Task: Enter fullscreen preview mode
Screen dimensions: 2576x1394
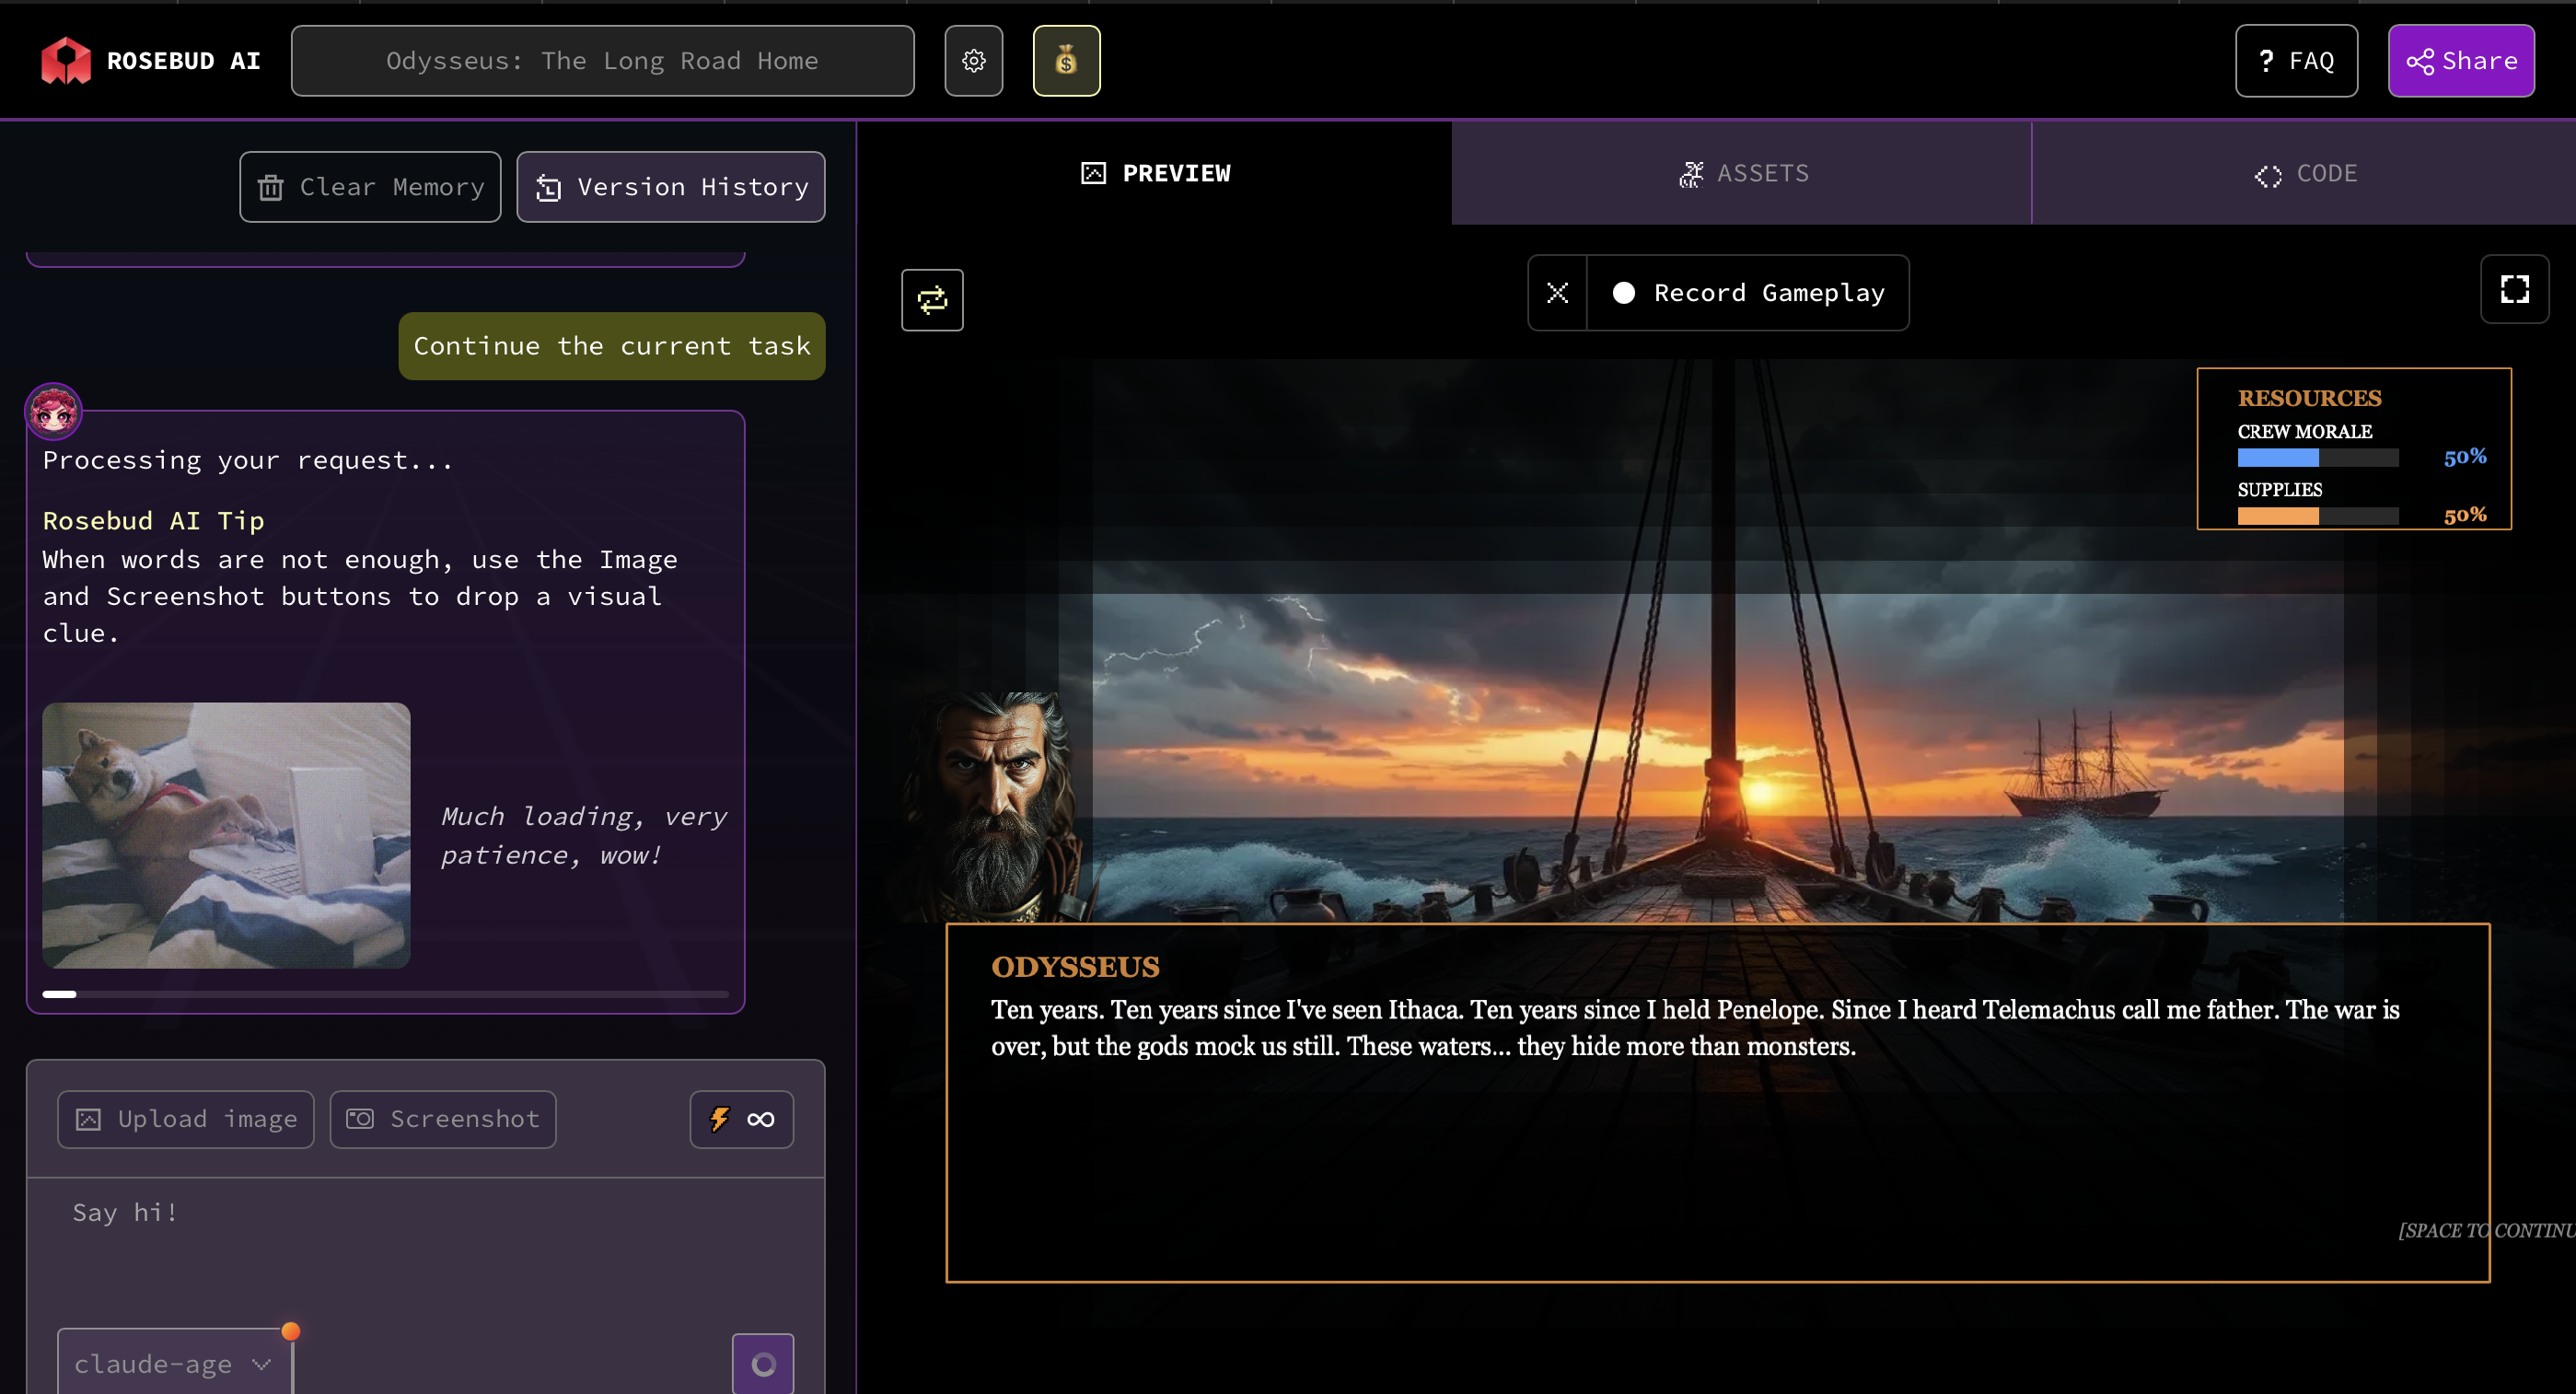Action: 2514,290
